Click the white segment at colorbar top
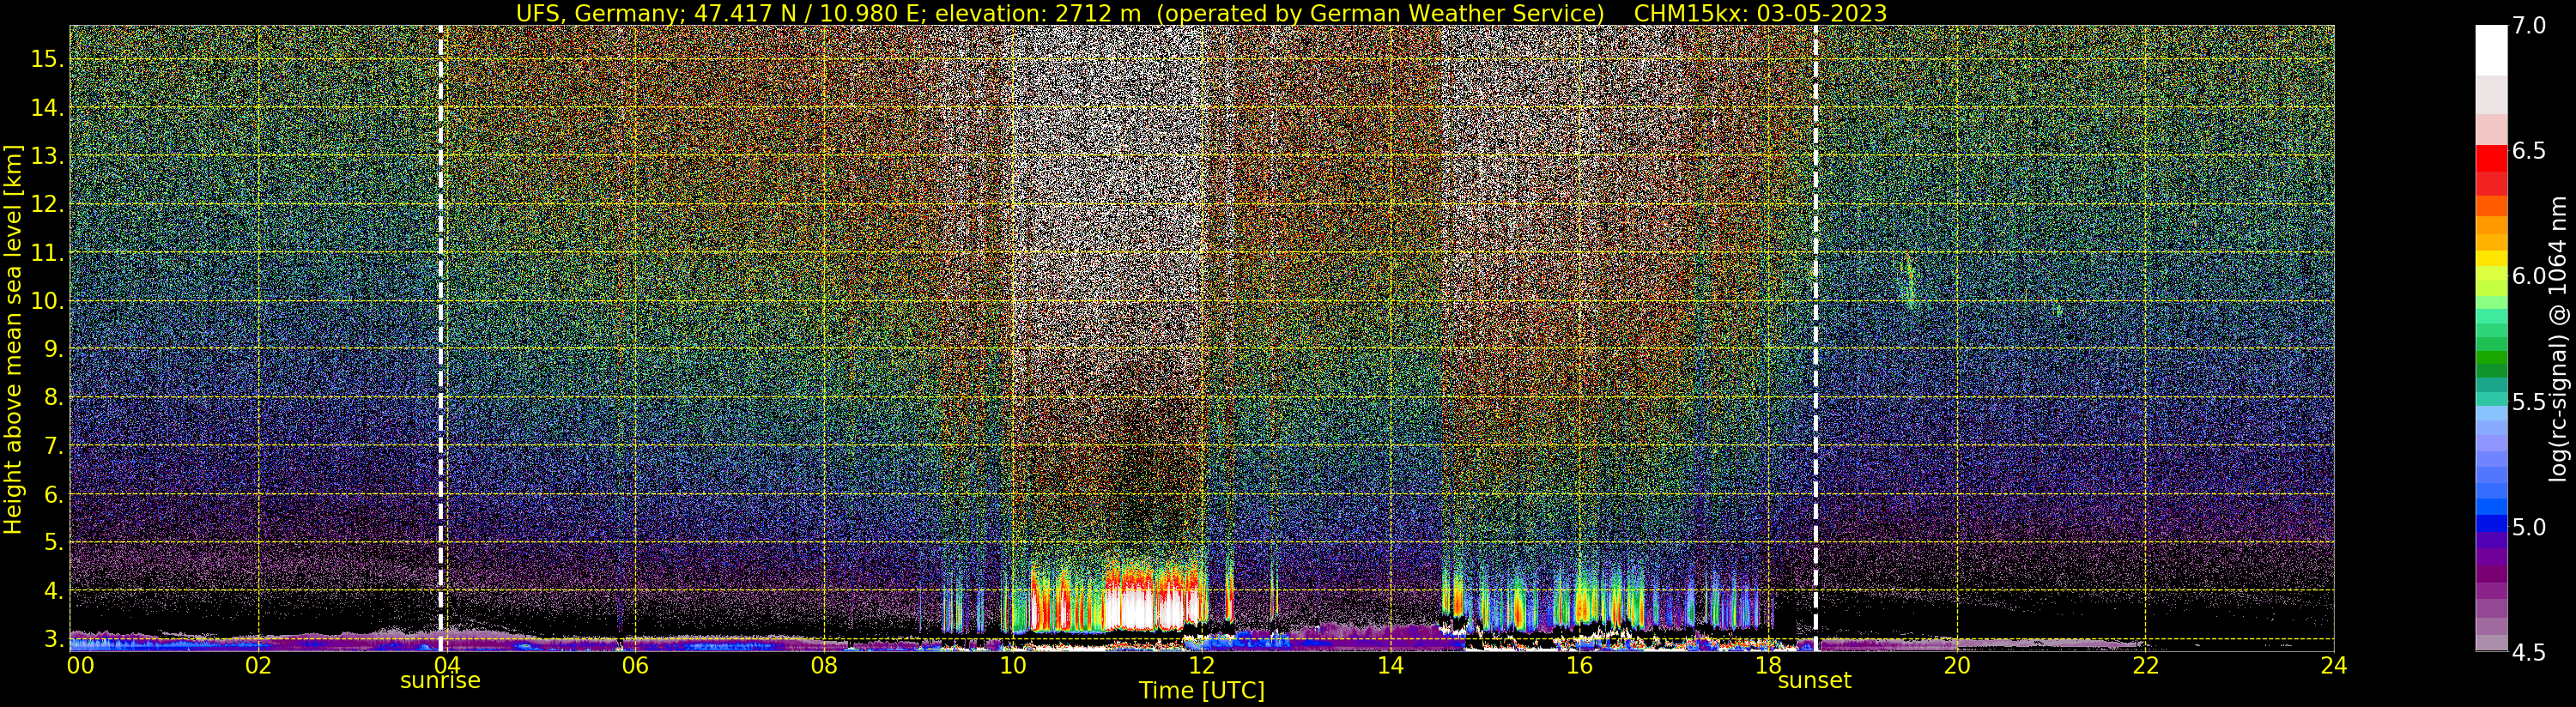Screen dimensions: 2576x707 click(2491, 50)
